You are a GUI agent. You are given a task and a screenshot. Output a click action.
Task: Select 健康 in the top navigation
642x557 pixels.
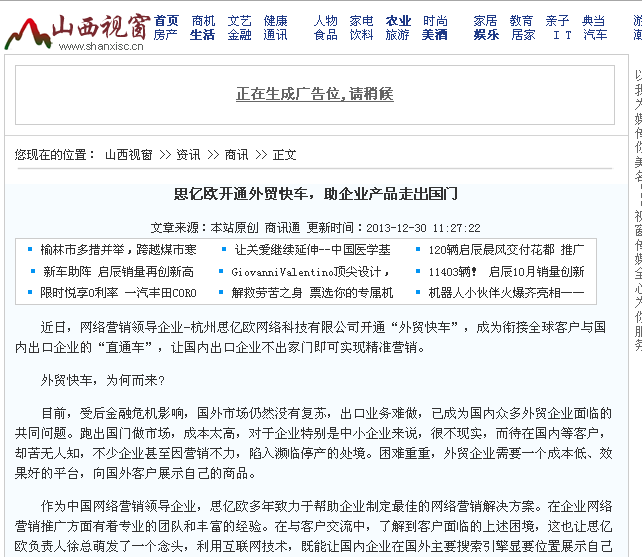point(275,20)
